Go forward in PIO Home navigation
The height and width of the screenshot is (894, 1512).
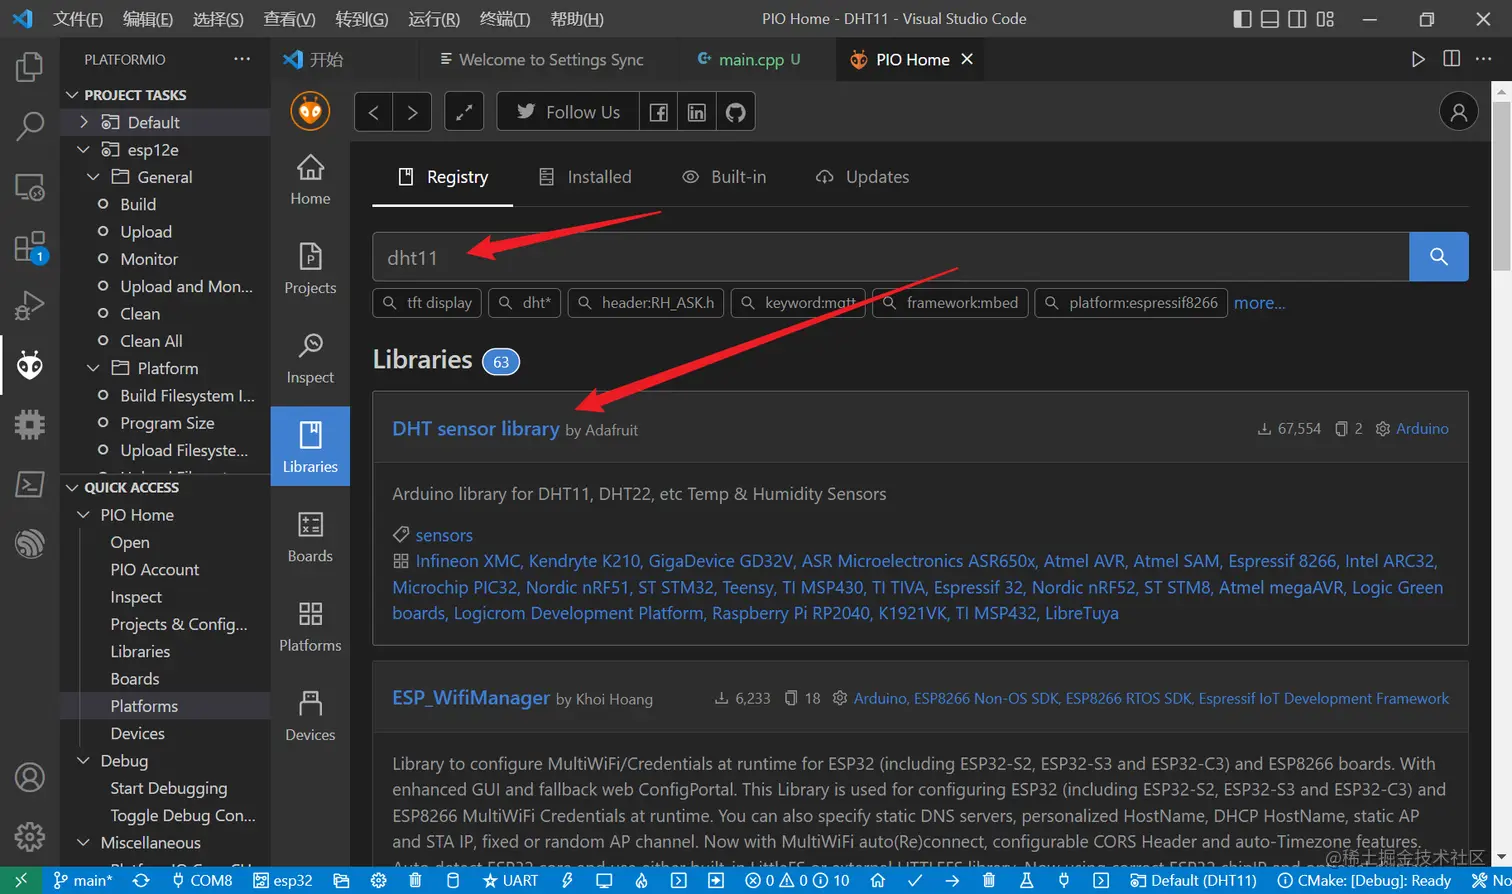point(412,112)
